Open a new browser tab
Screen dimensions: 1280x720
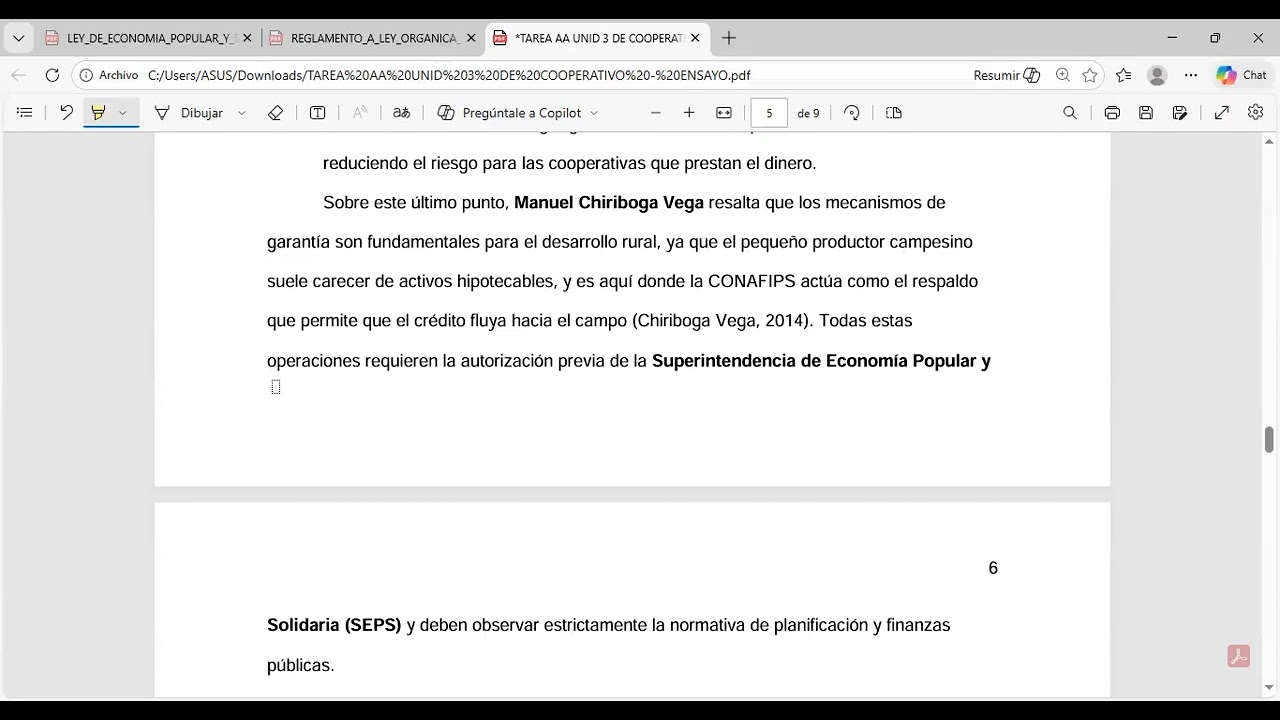(x=729, y=38)
